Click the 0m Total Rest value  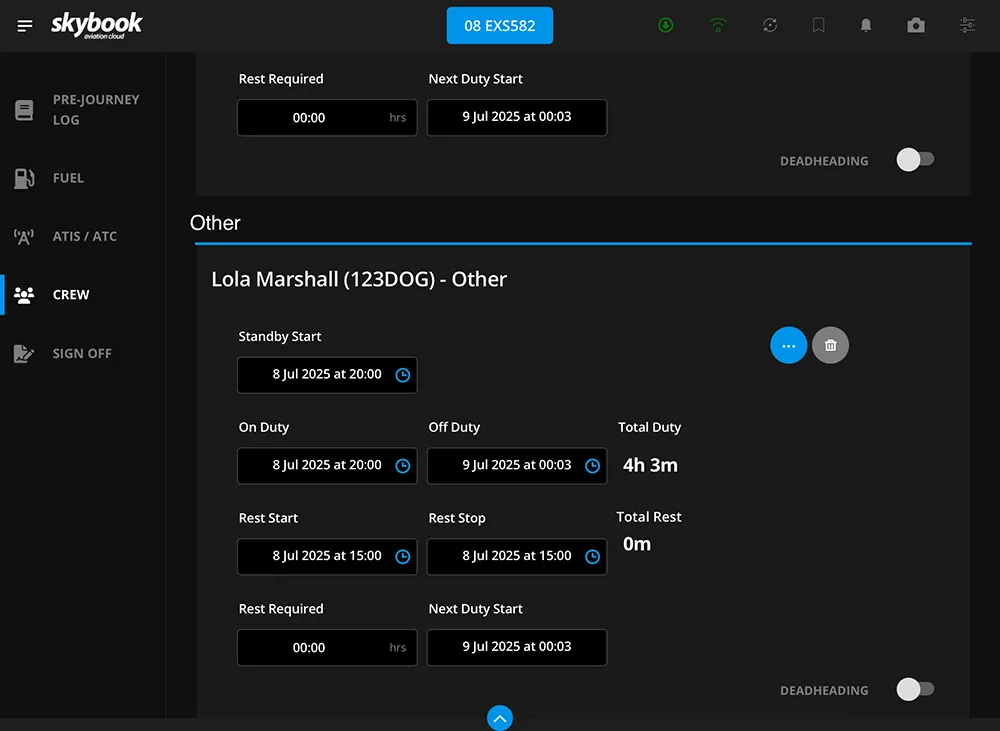coord(636,544)
